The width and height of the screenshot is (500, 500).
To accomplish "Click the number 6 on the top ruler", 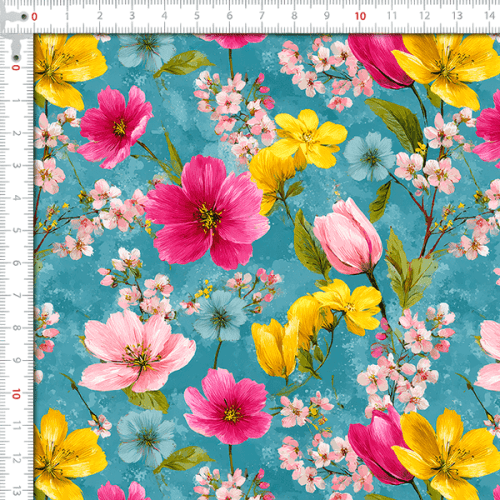I will [229, 16].
